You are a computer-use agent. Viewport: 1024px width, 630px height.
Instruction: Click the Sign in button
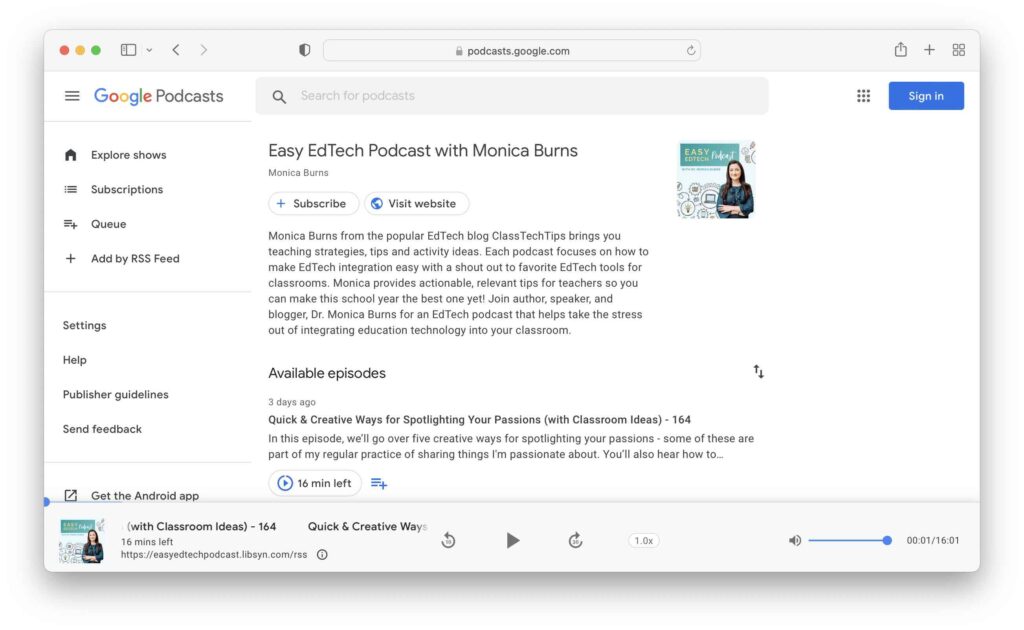(x=925, y=96)
